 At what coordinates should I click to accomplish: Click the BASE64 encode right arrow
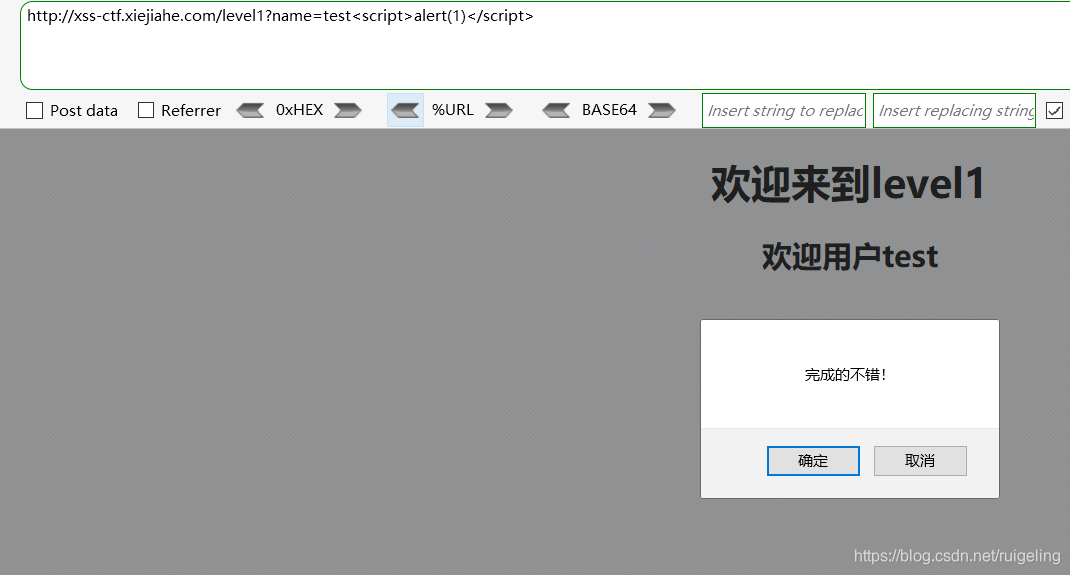tap(661, 110)
